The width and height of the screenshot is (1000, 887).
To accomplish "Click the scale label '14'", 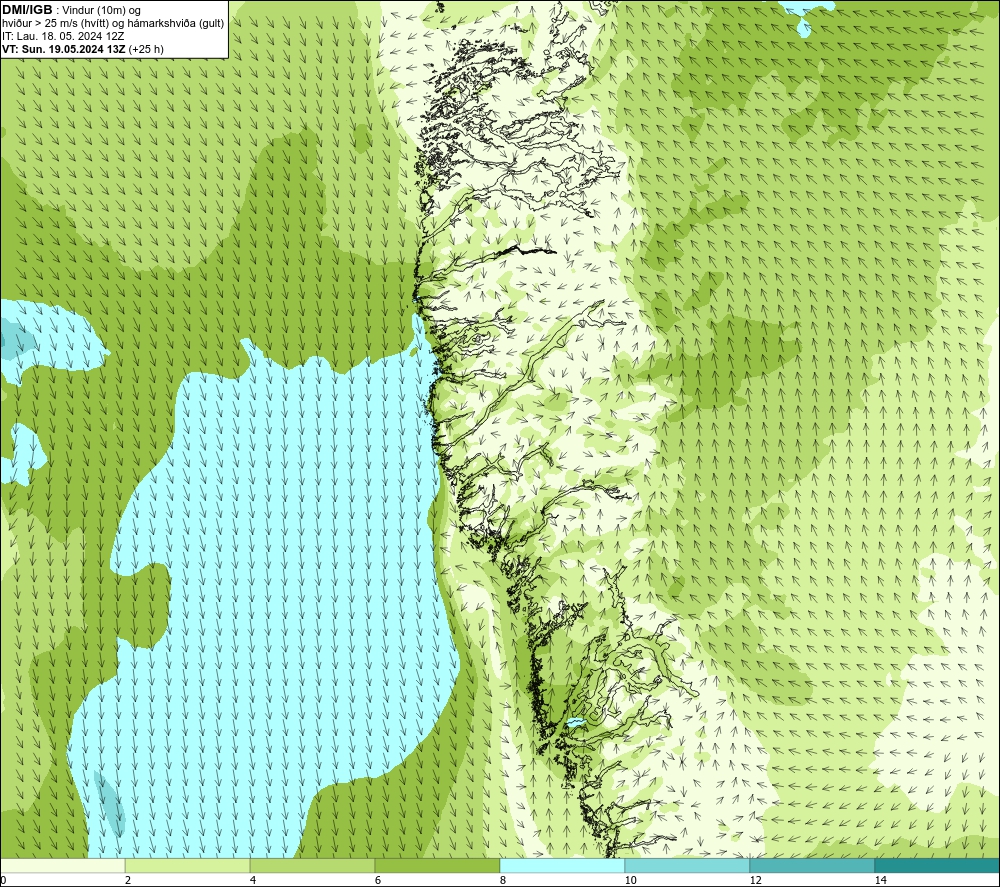I will [880, 881].
